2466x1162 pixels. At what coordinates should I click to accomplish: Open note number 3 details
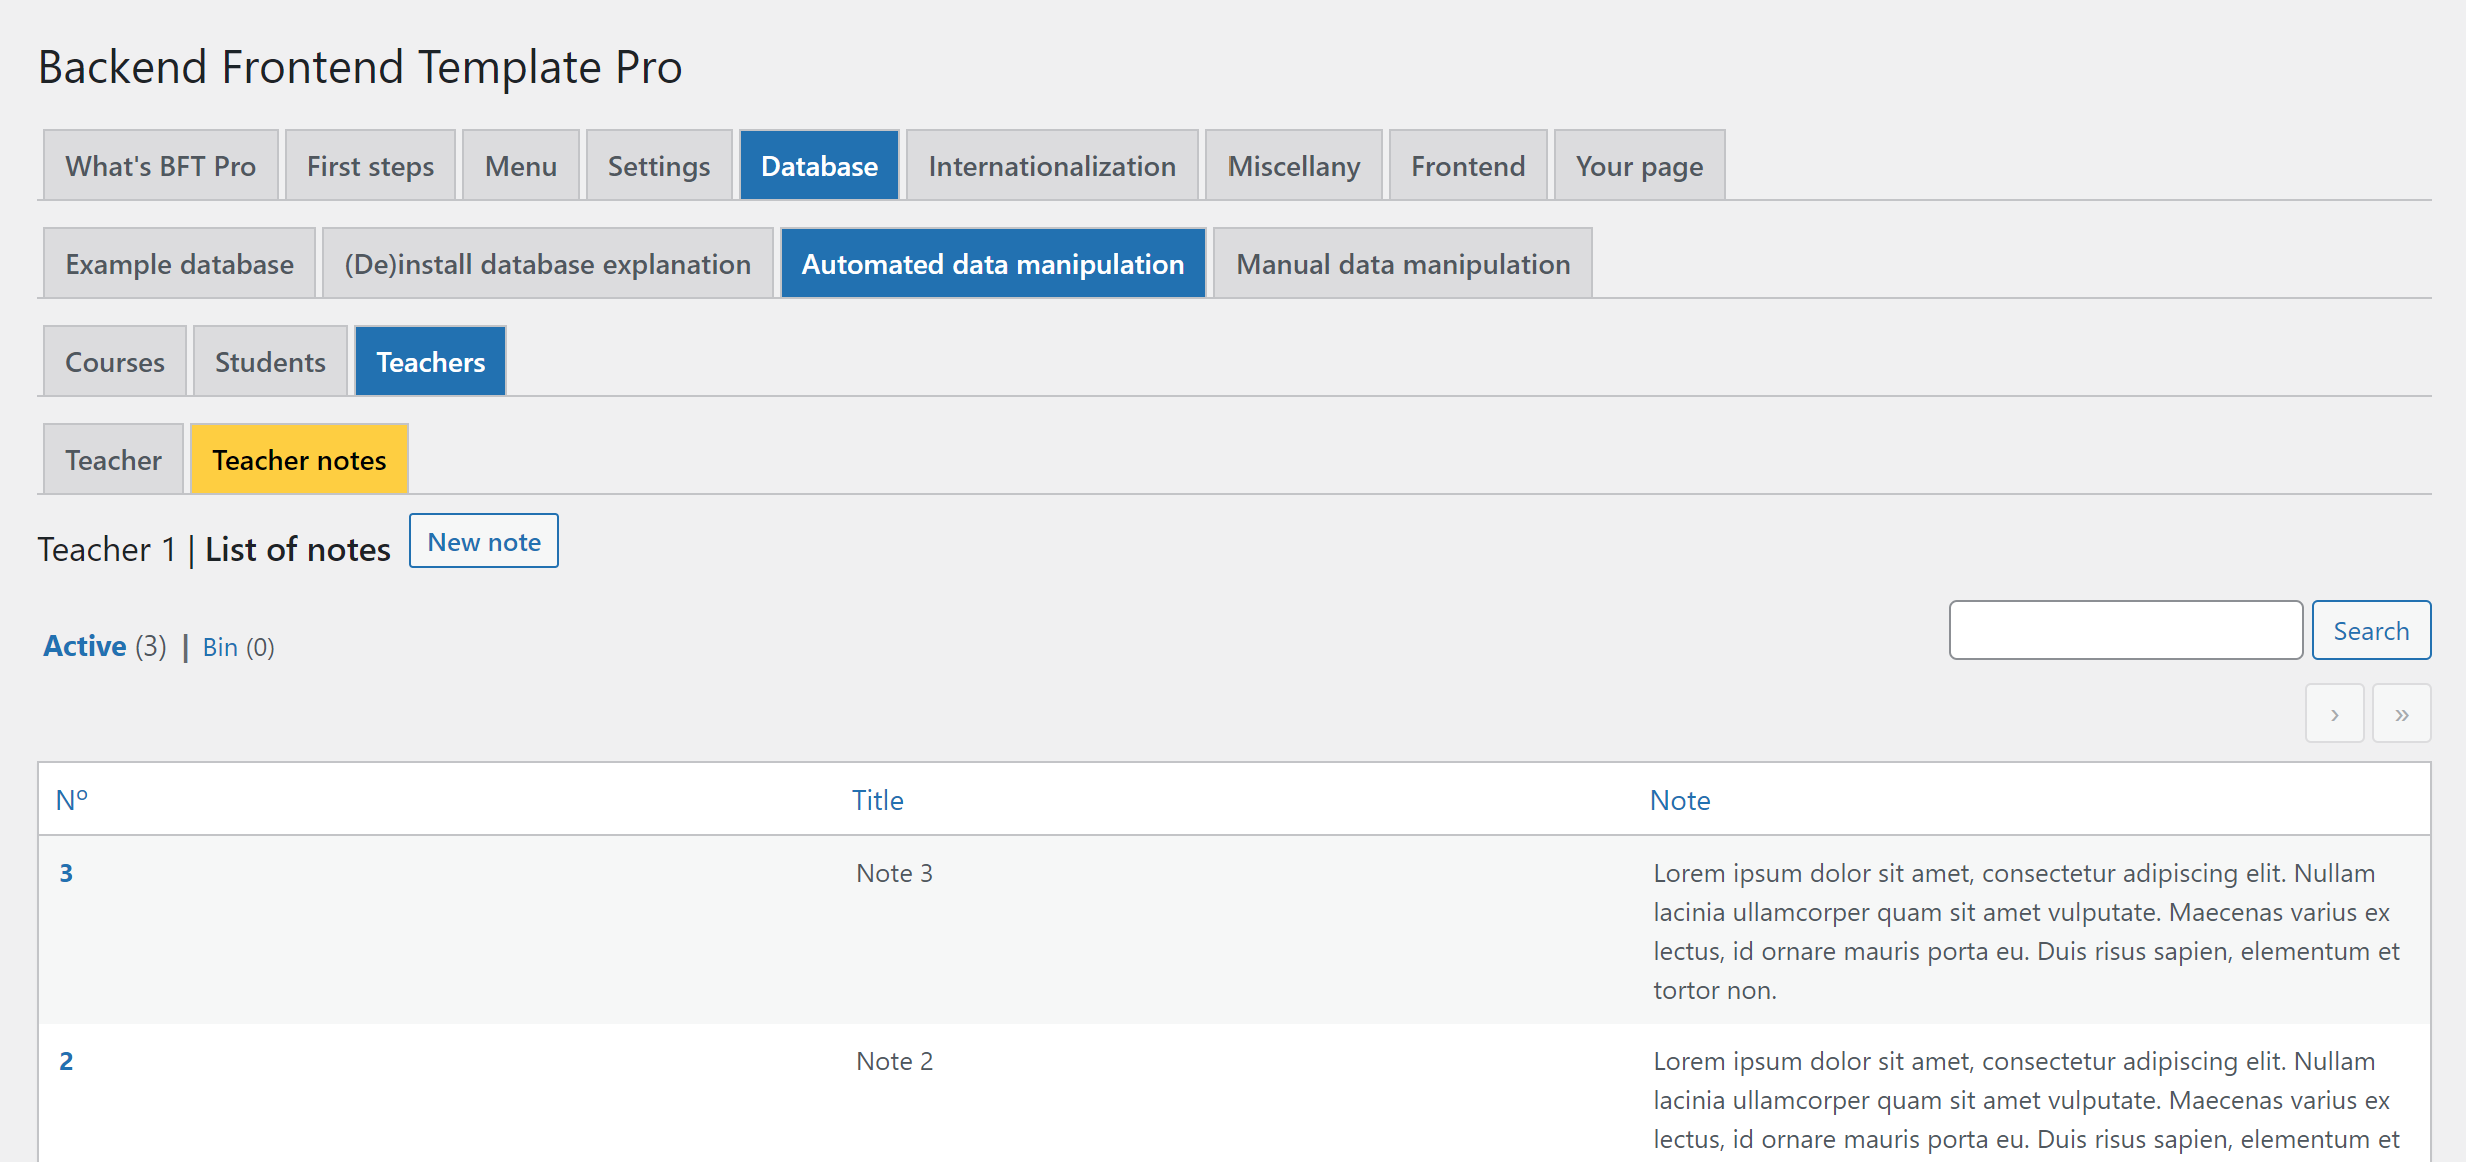[x=66, y=873]
